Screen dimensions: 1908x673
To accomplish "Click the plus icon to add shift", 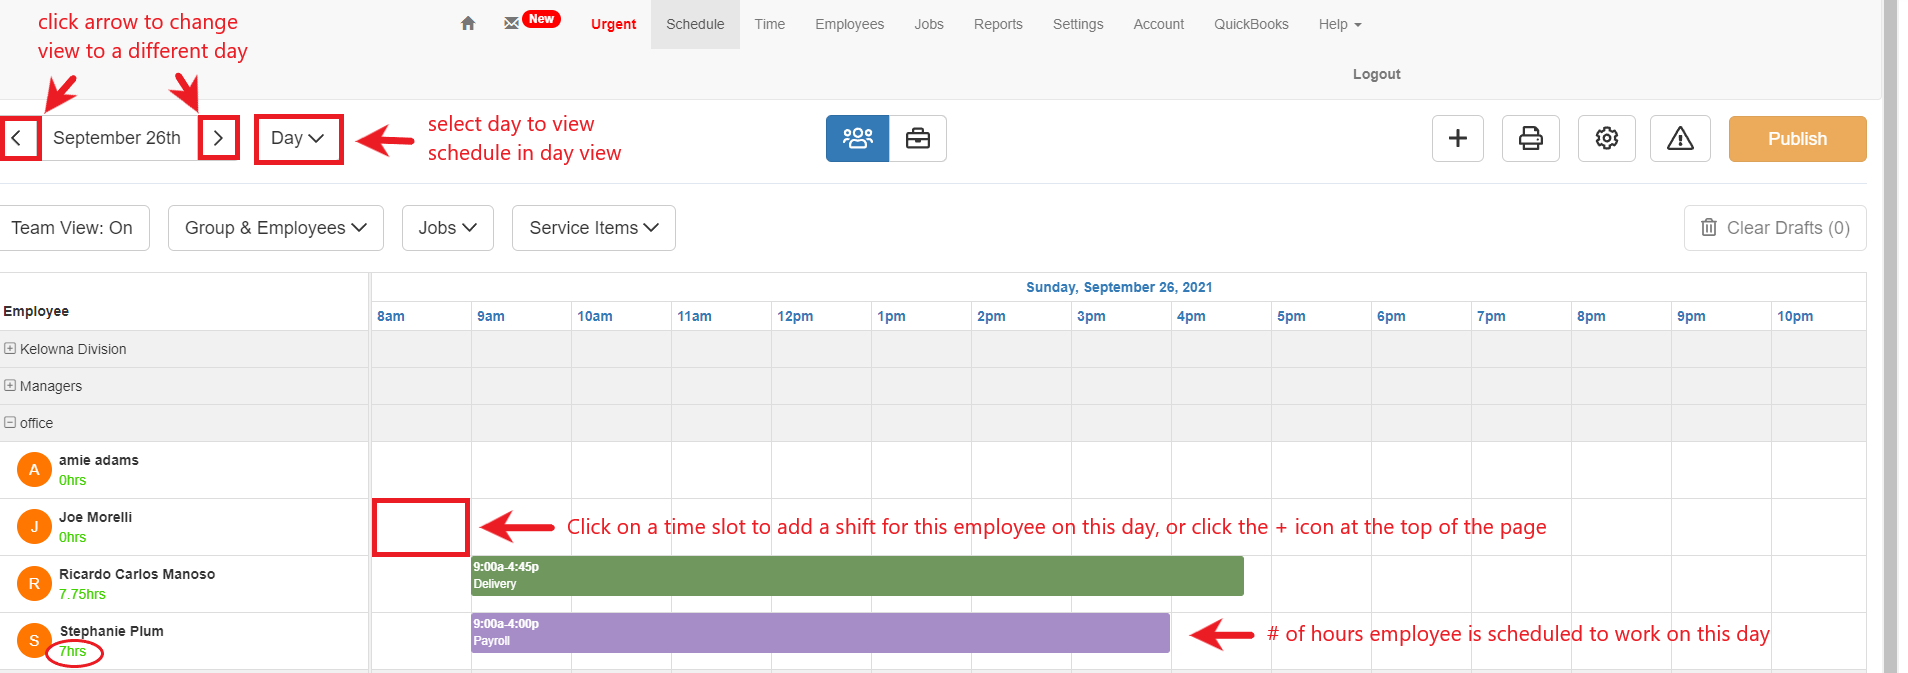I will tap(1457, 138).
